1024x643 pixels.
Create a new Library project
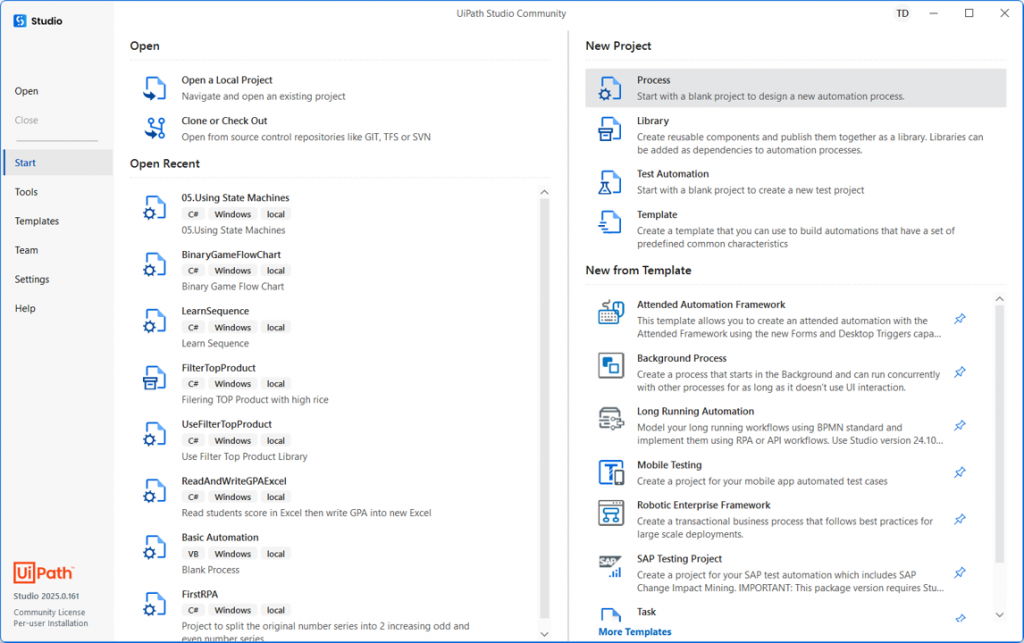(795, 134)
